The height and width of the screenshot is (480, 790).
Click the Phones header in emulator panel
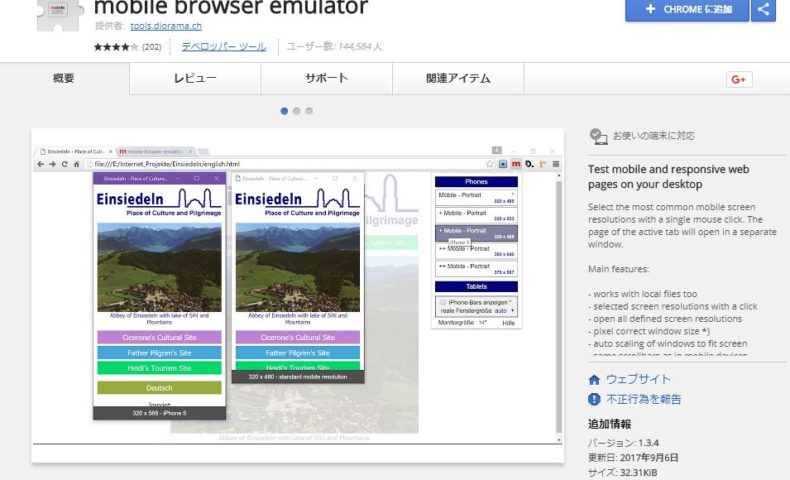476,182
